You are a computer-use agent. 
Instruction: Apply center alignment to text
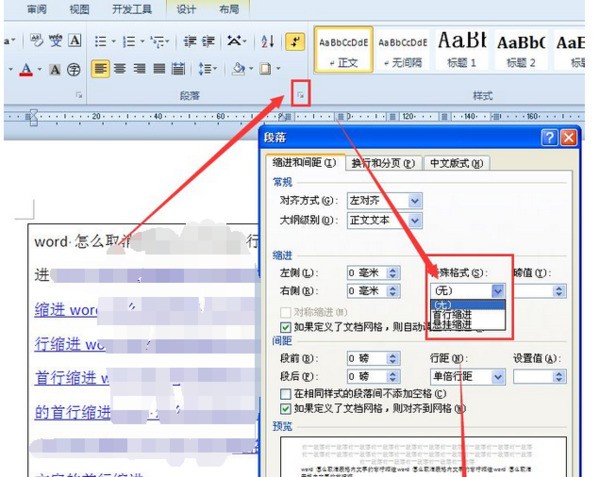(x=121, y=69)
